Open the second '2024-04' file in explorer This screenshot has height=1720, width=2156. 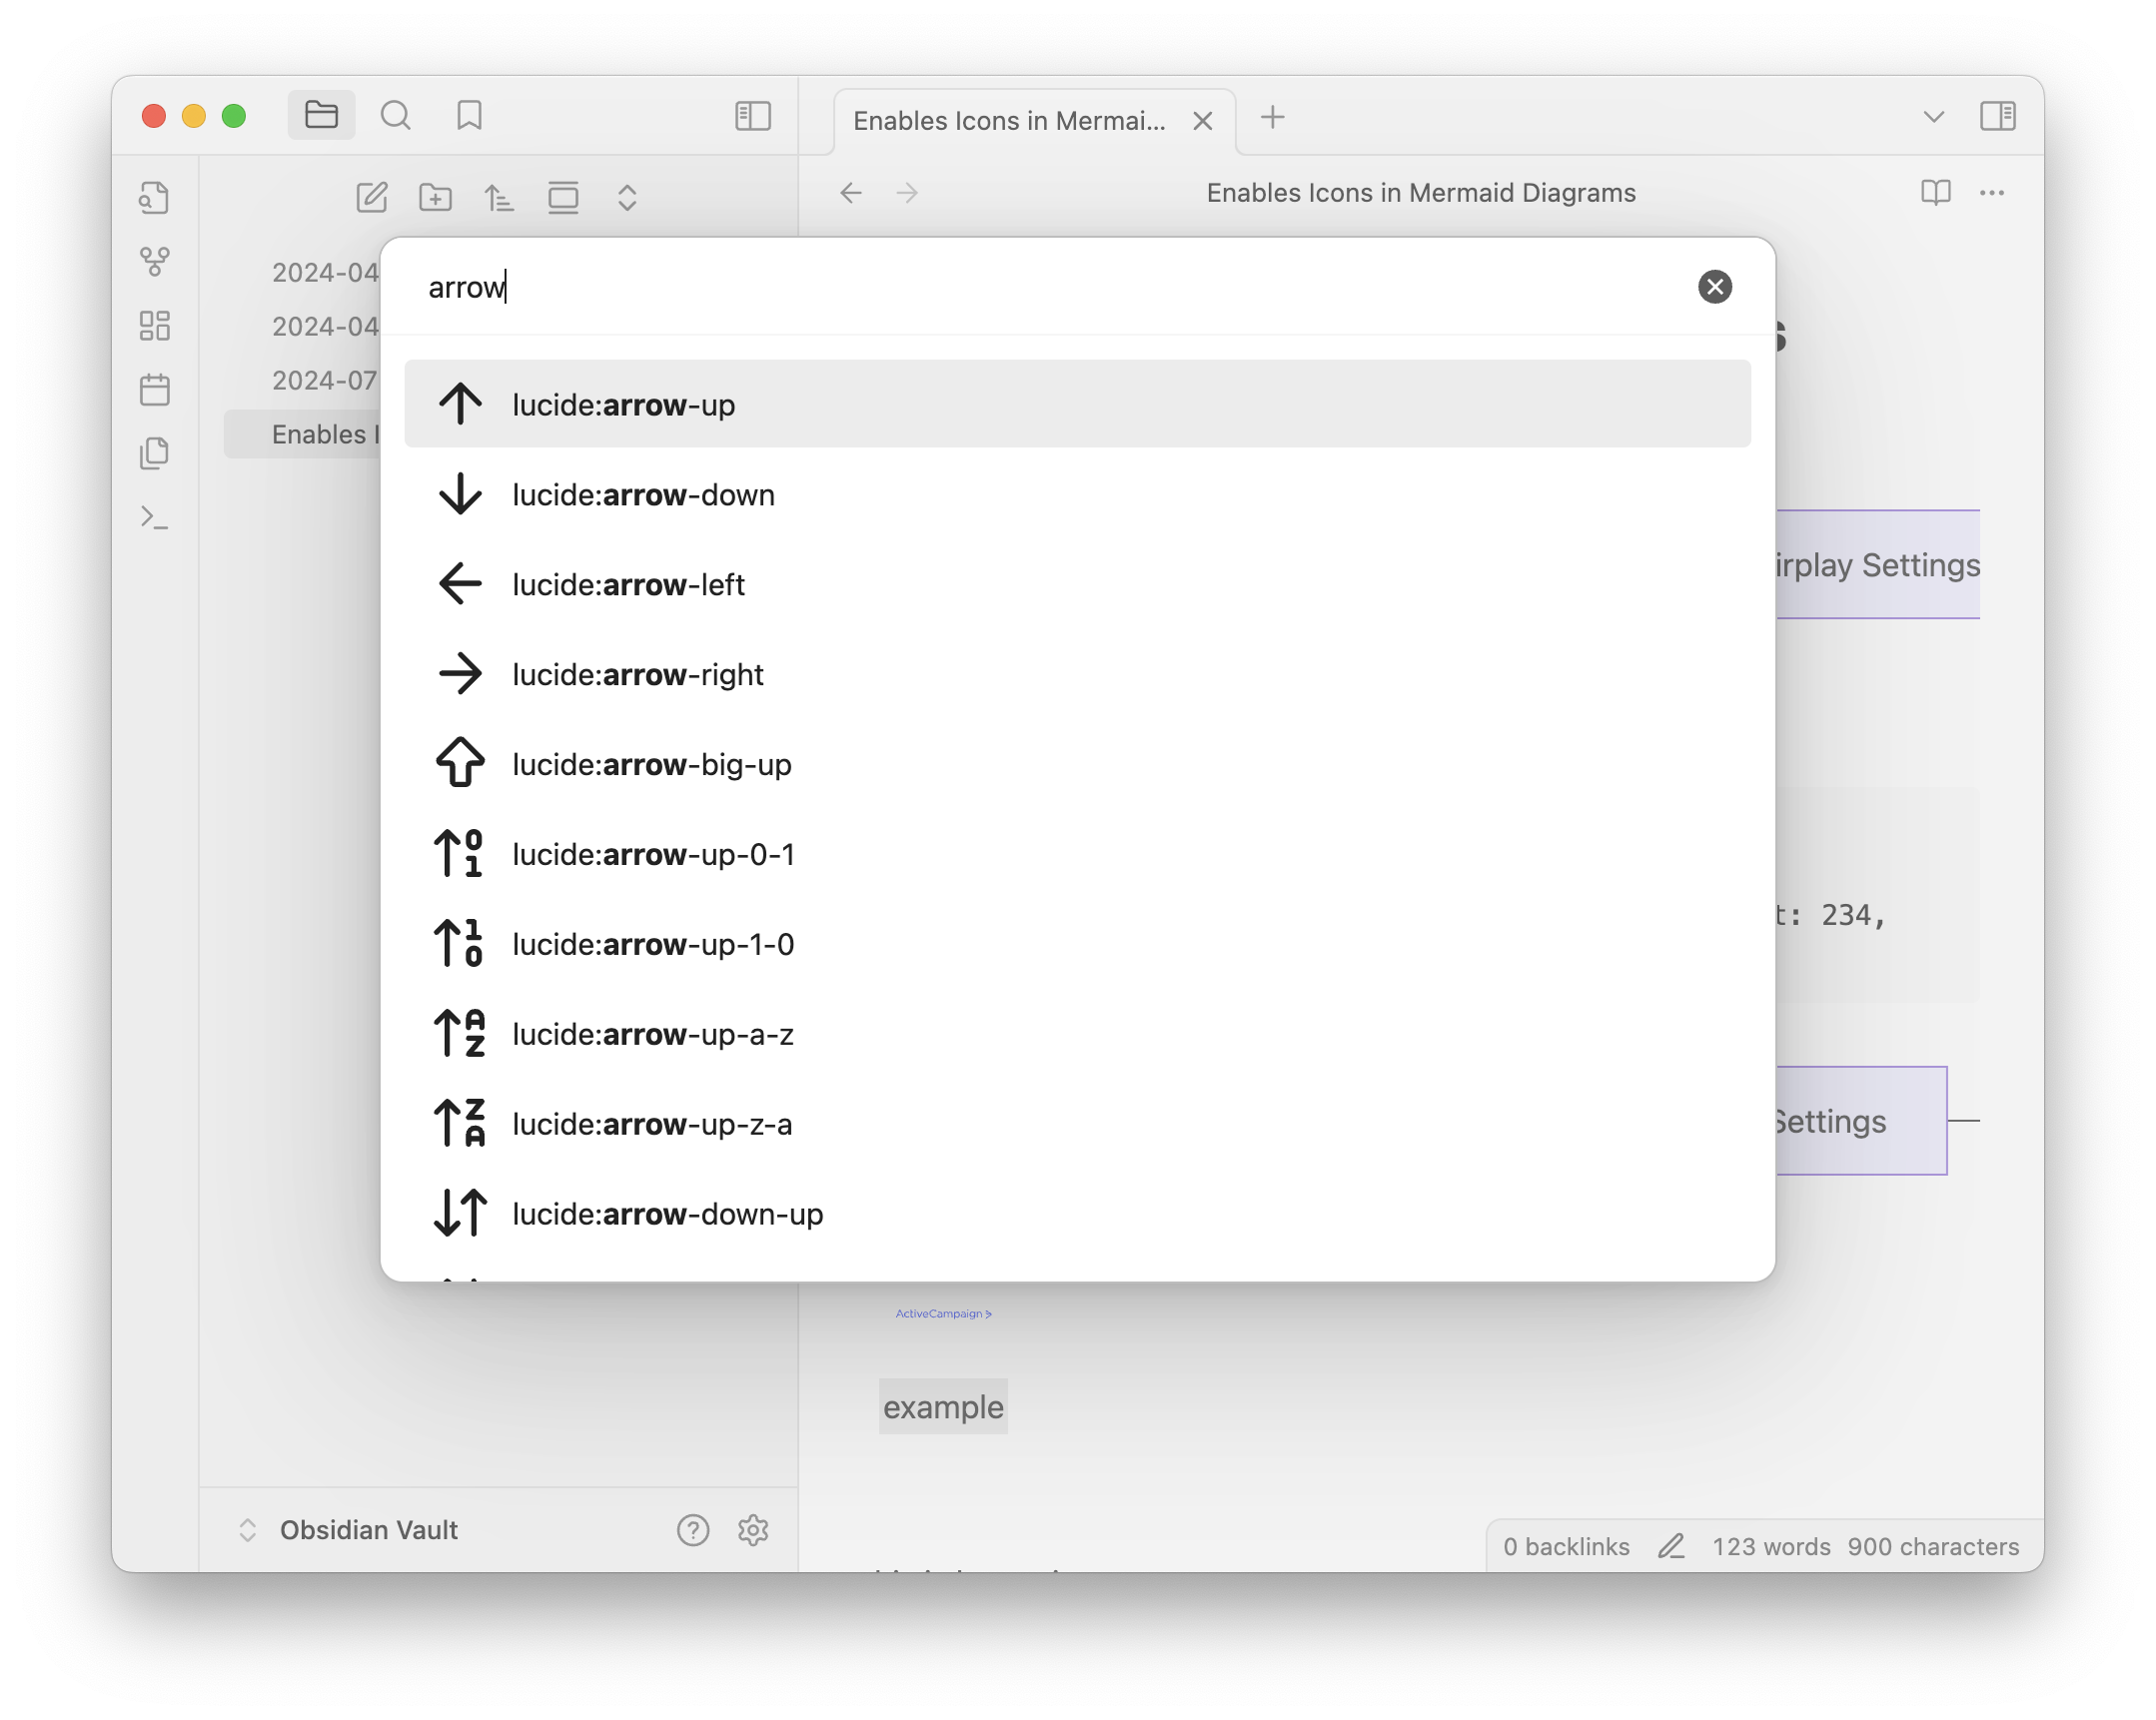click(302, 326)
